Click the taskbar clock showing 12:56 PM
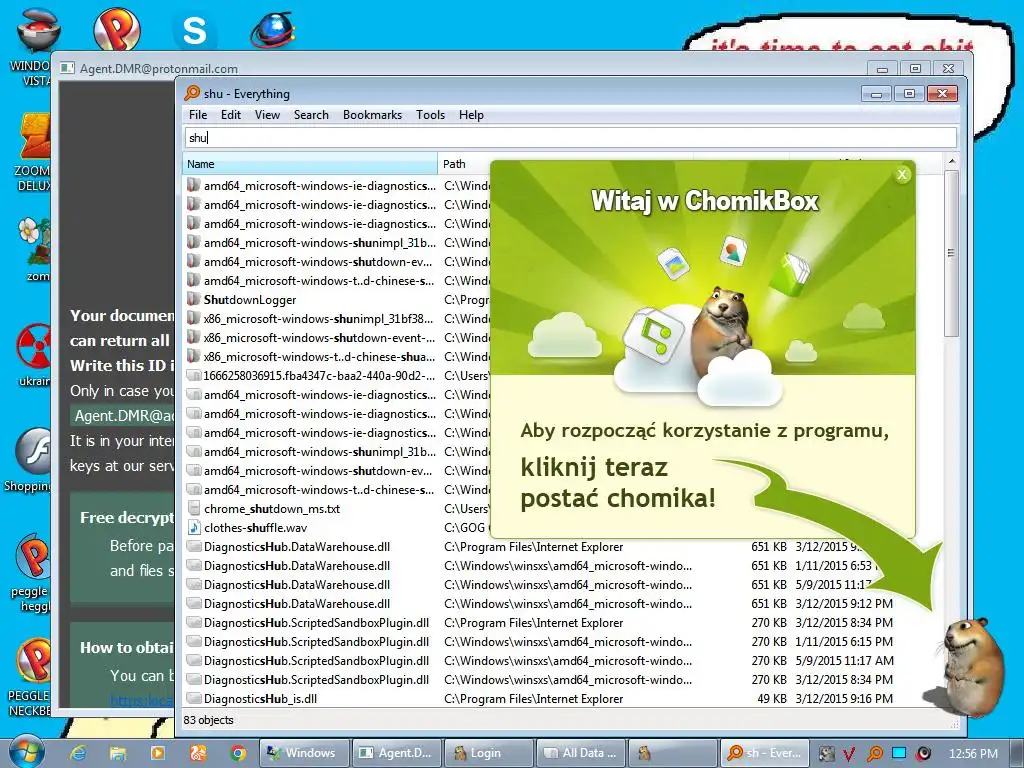 click(x=973, y=754)
